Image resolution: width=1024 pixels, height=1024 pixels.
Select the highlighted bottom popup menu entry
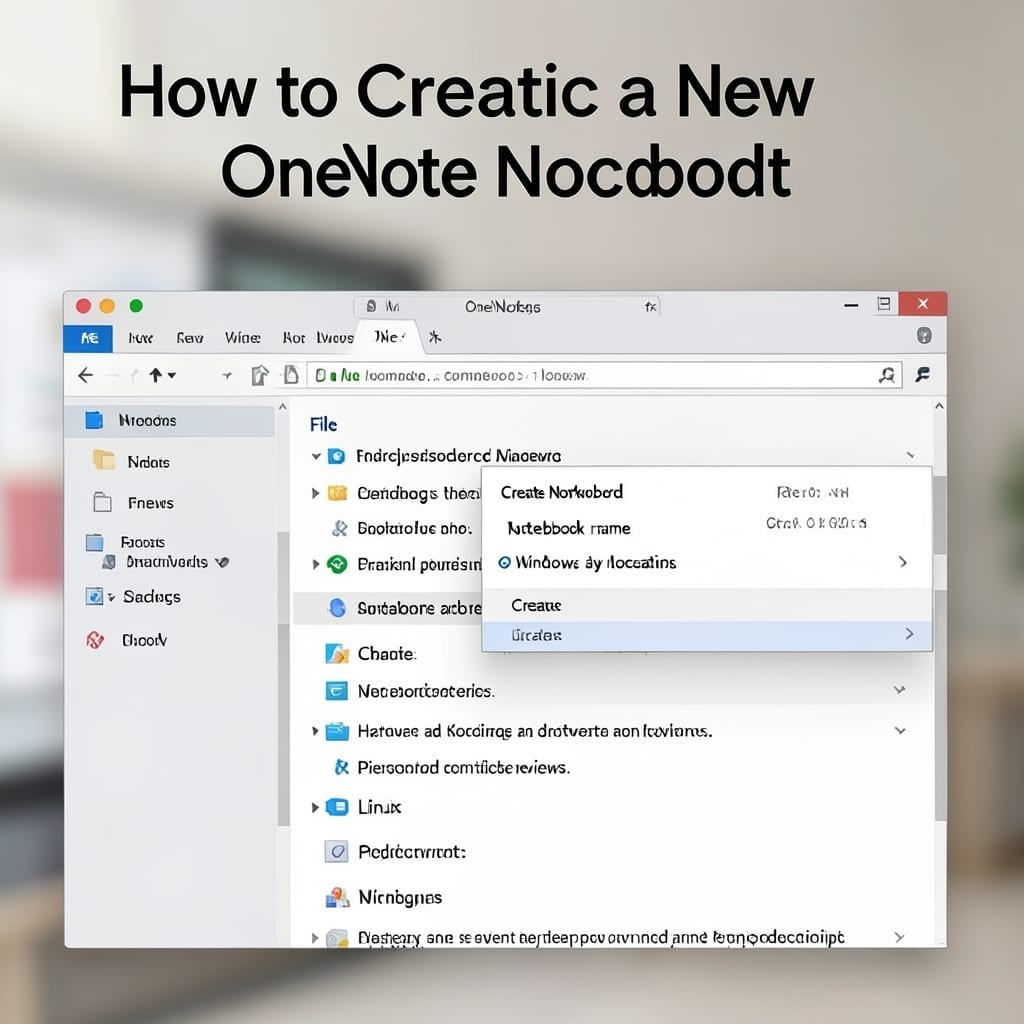click(707, 635)
